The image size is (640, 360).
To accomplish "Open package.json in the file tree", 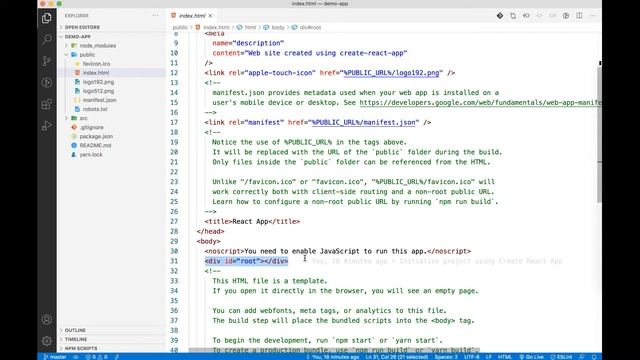I will point(96,136).
